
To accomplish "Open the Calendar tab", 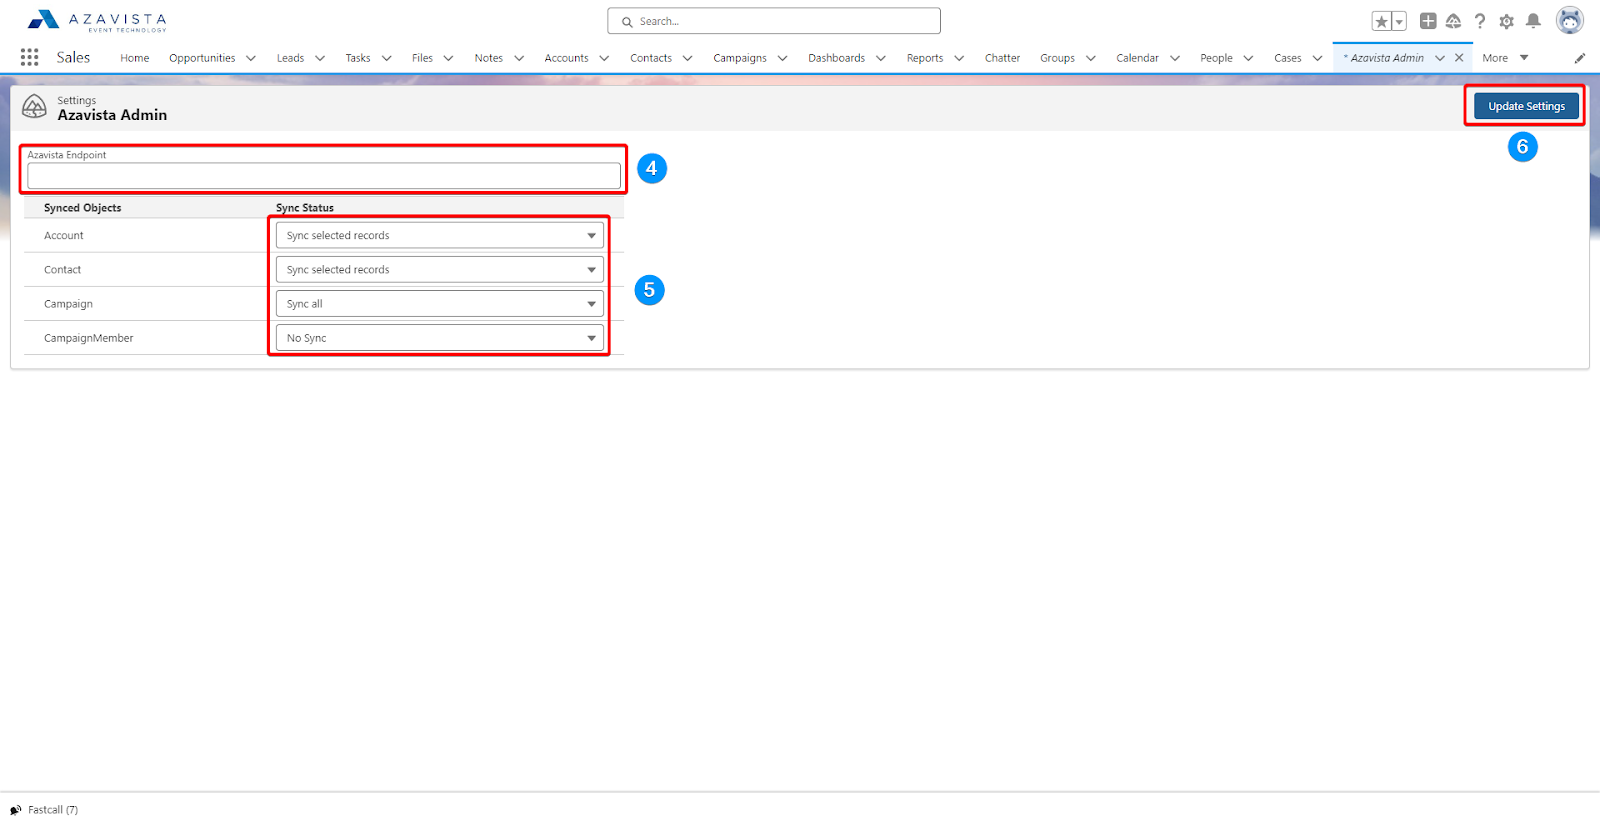I will pyautogui.click(x=1138, y=58).
